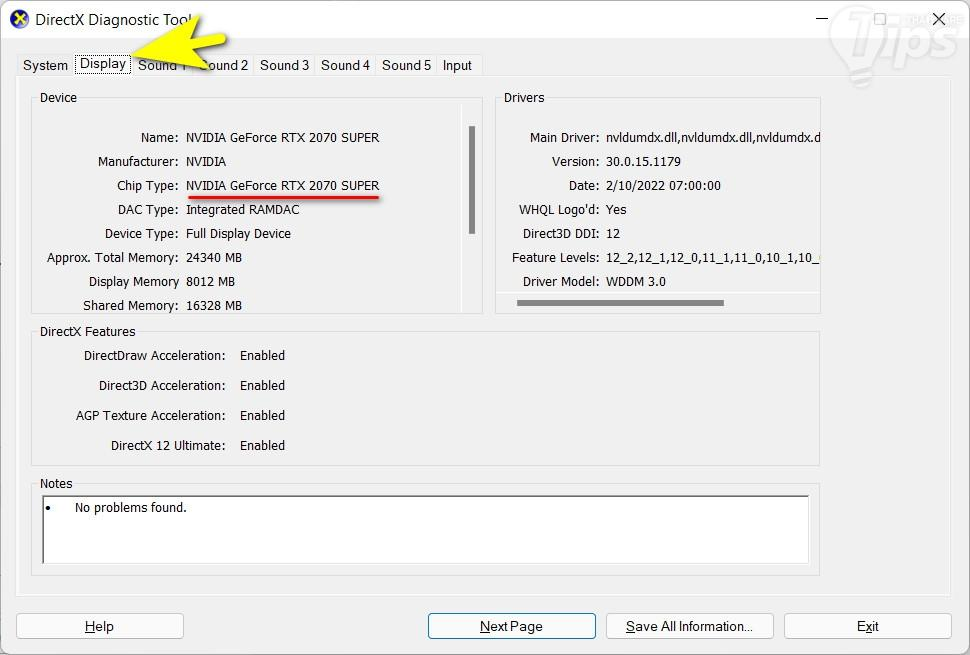The width and height of the screenshot is (970, 655).
Task: Click the WHQL Logo'd value Yes
Action: click(x=616, y=210)
